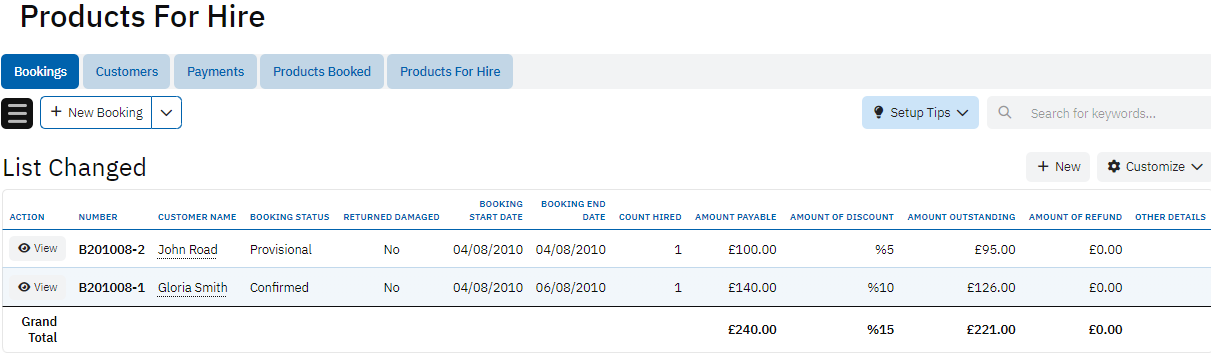Open John Road customer link
The width and height of the screenshot is (1211, 361).
pyautogui.click(x=187, y=249)
